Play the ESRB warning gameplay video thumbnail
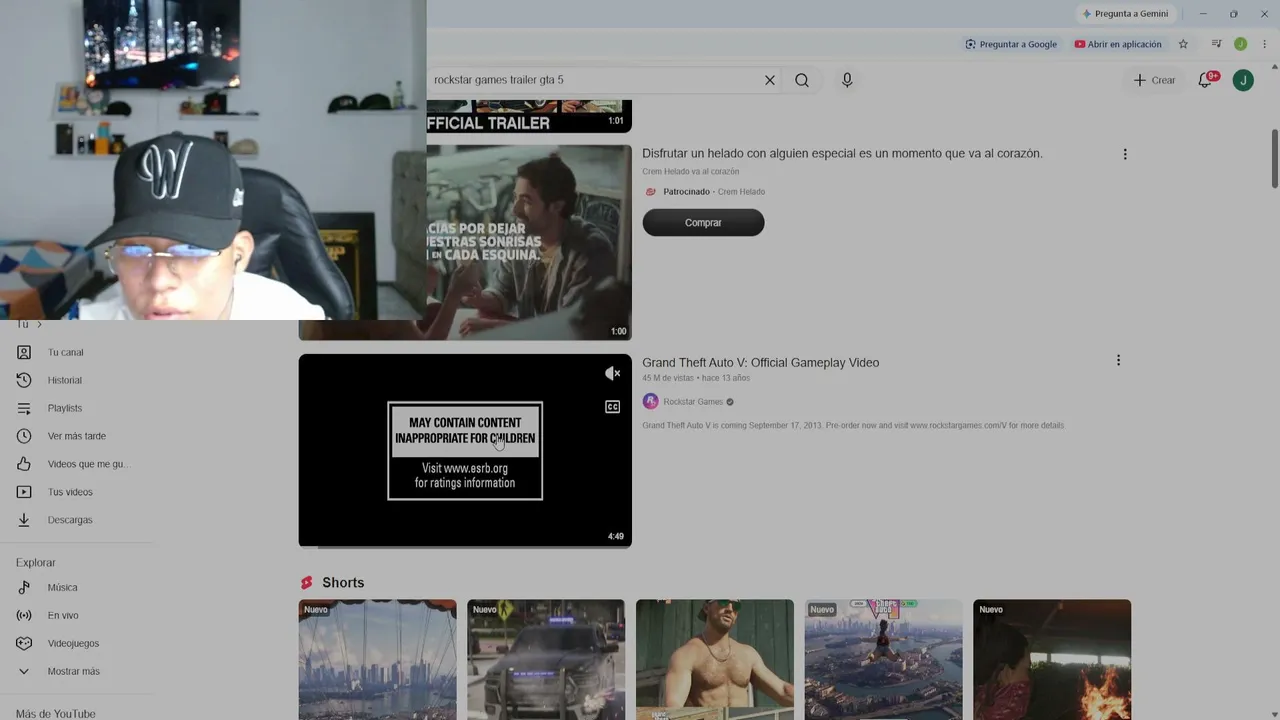 point(465,450)
